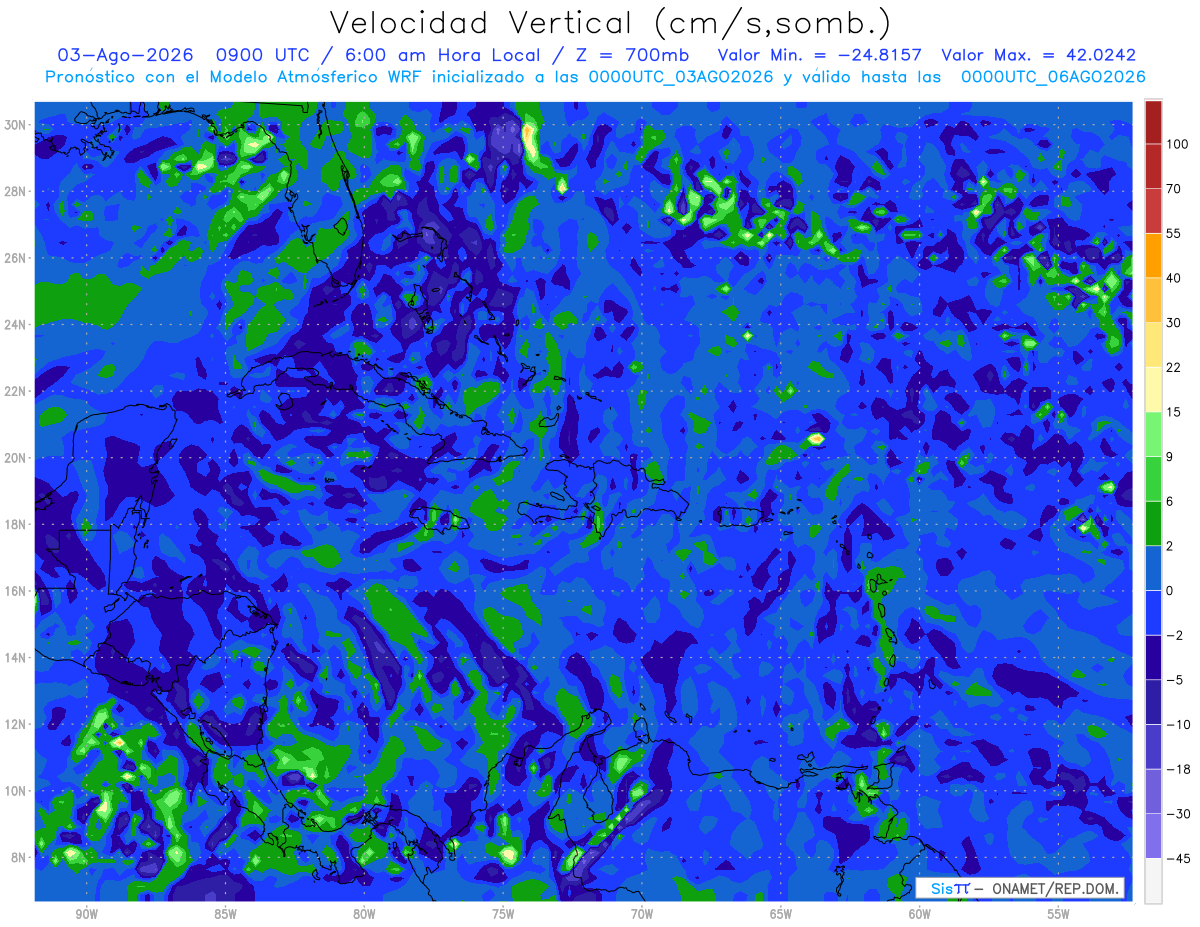Click the "55W" longitude label
This screenshot has width=1200, height=927.
click(x=1059, y=914)
